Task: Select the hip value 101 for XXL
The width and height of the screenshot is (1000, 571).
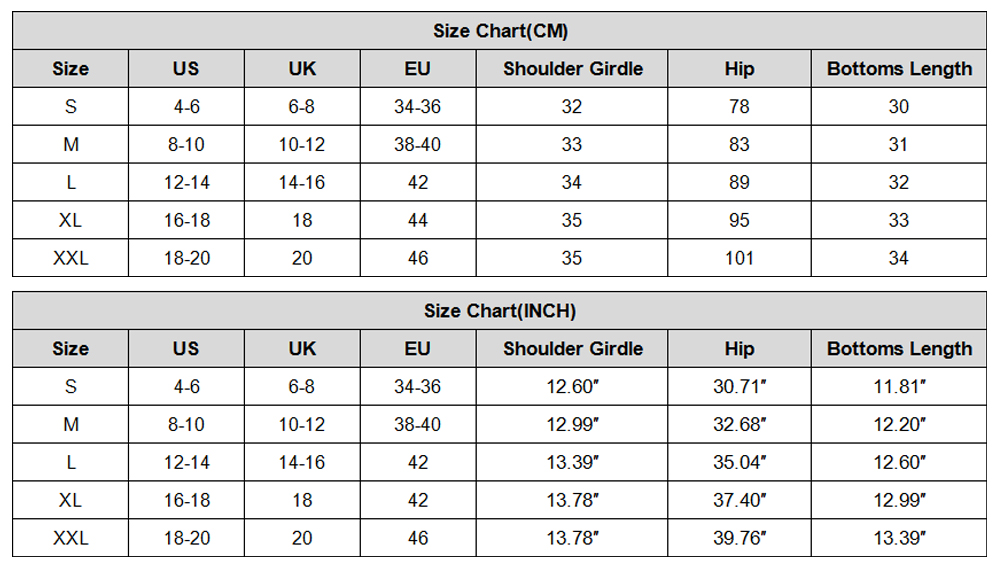Action: [739, 258]
